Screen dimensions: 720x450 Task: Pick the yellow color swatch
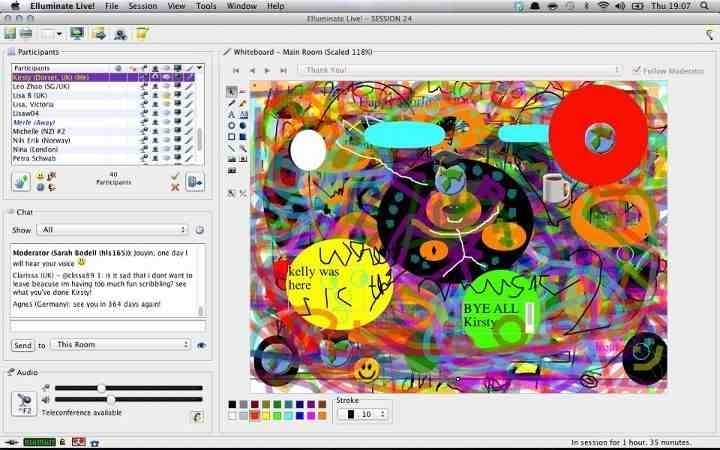click(x=266, y=415)
